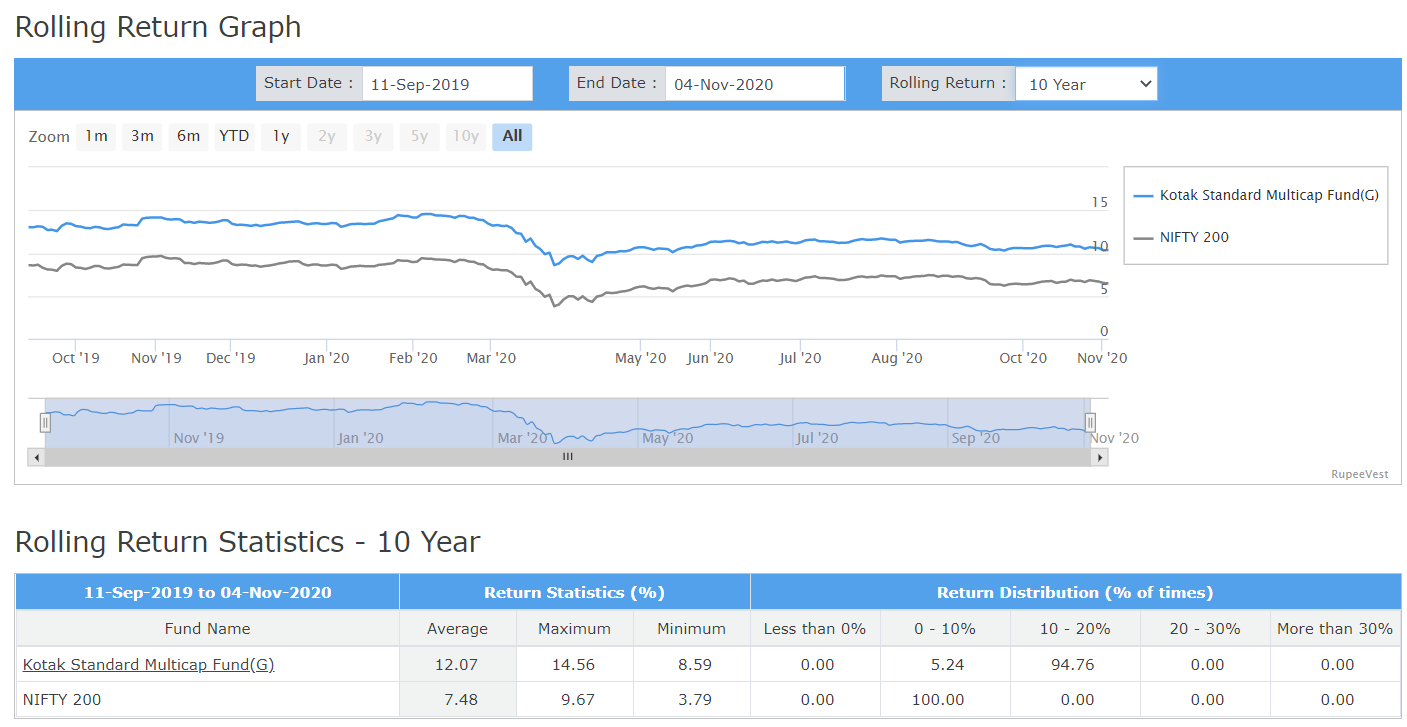Click the left navigator range handle
The image size is (1407, 727).
(45, 423)
